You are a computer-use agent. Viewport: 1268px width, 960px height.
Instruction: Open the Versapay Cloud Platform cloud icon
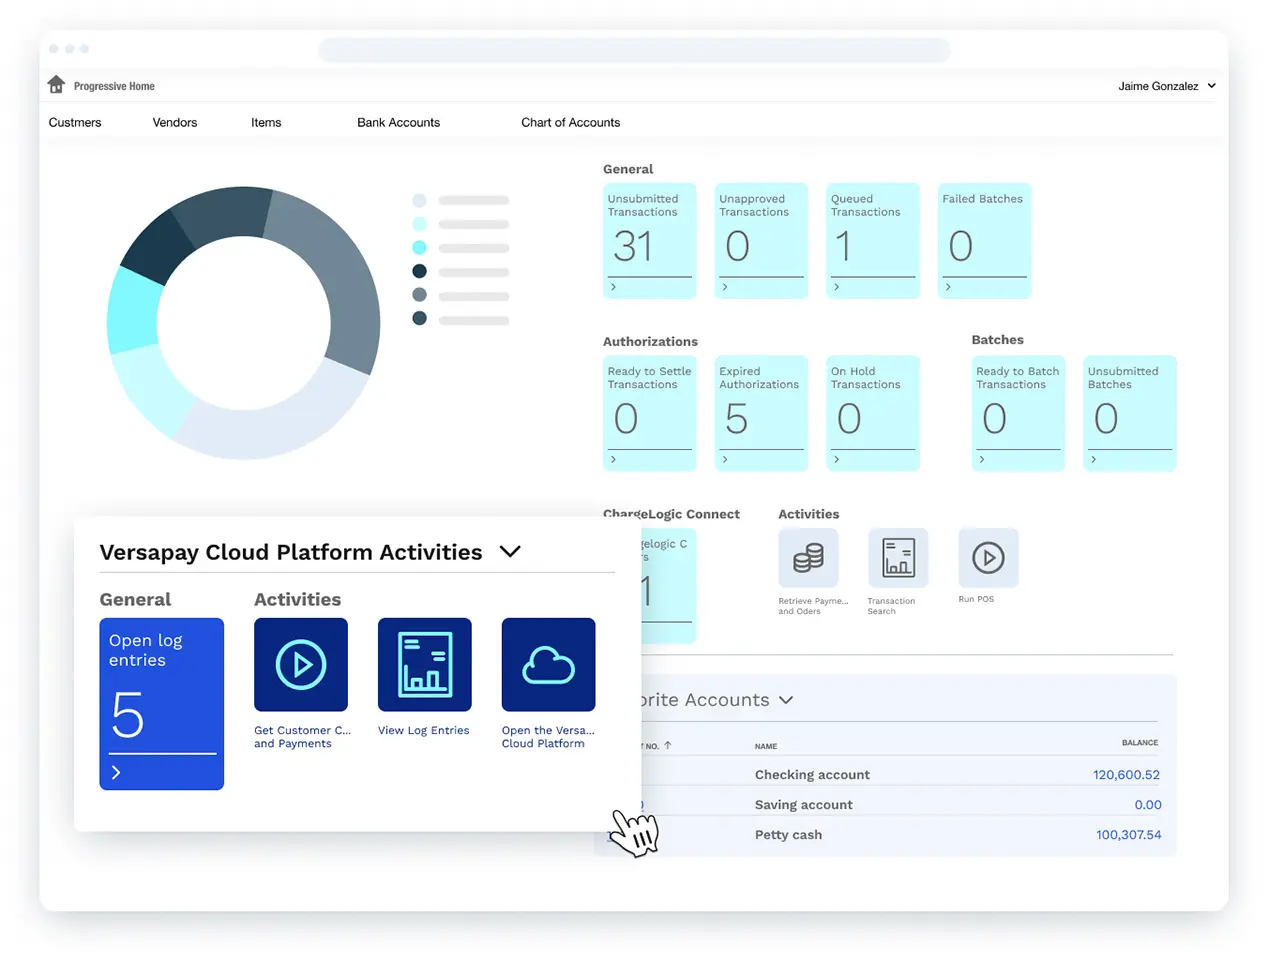click(548, 663)
